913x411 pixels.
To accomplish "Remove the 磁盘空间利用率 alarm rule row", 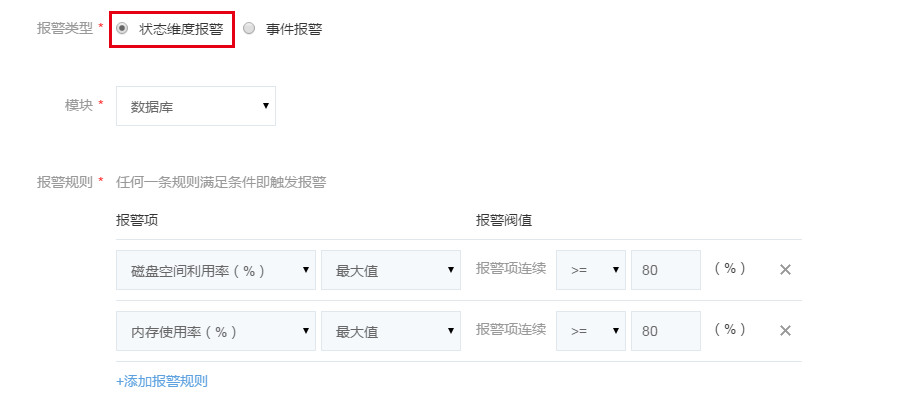I will point(785,270).
